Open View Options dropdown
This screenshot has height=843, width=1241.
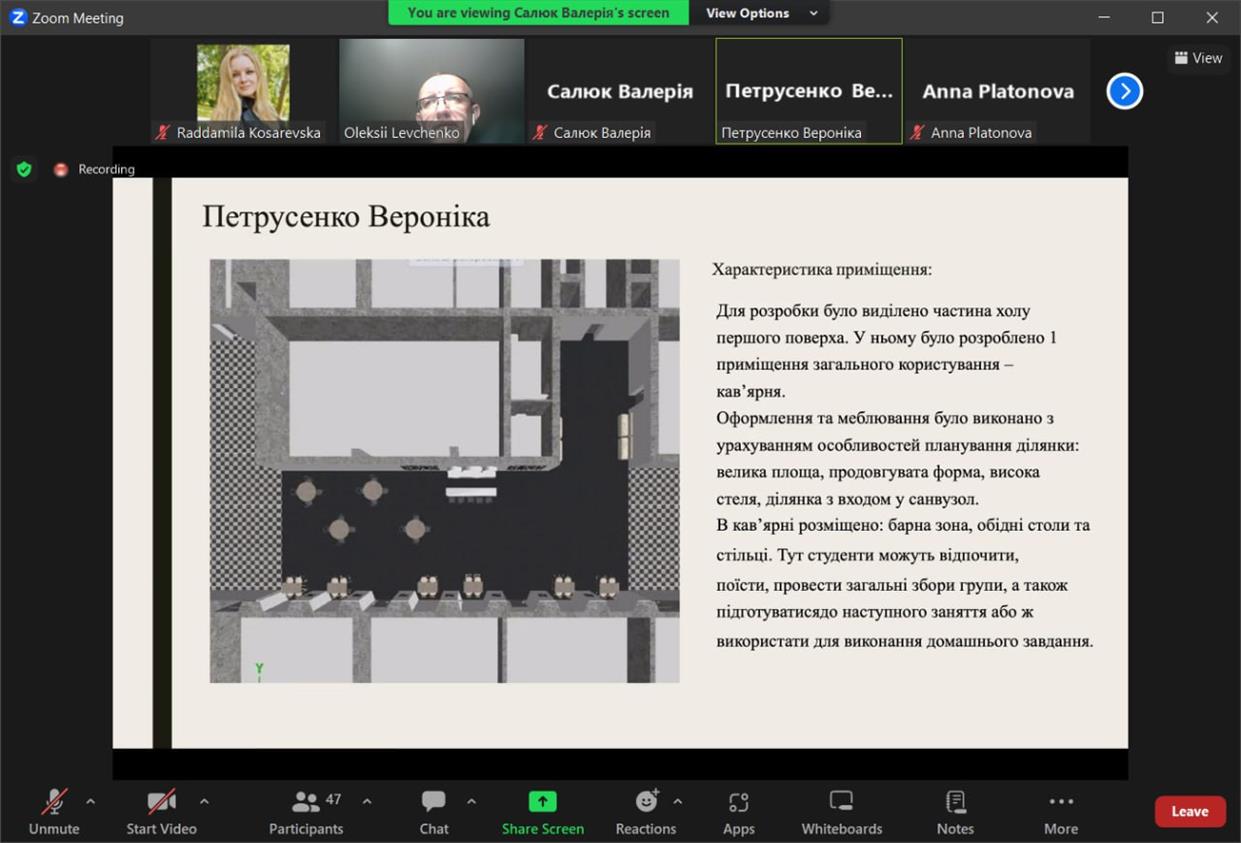coord(761,13)
